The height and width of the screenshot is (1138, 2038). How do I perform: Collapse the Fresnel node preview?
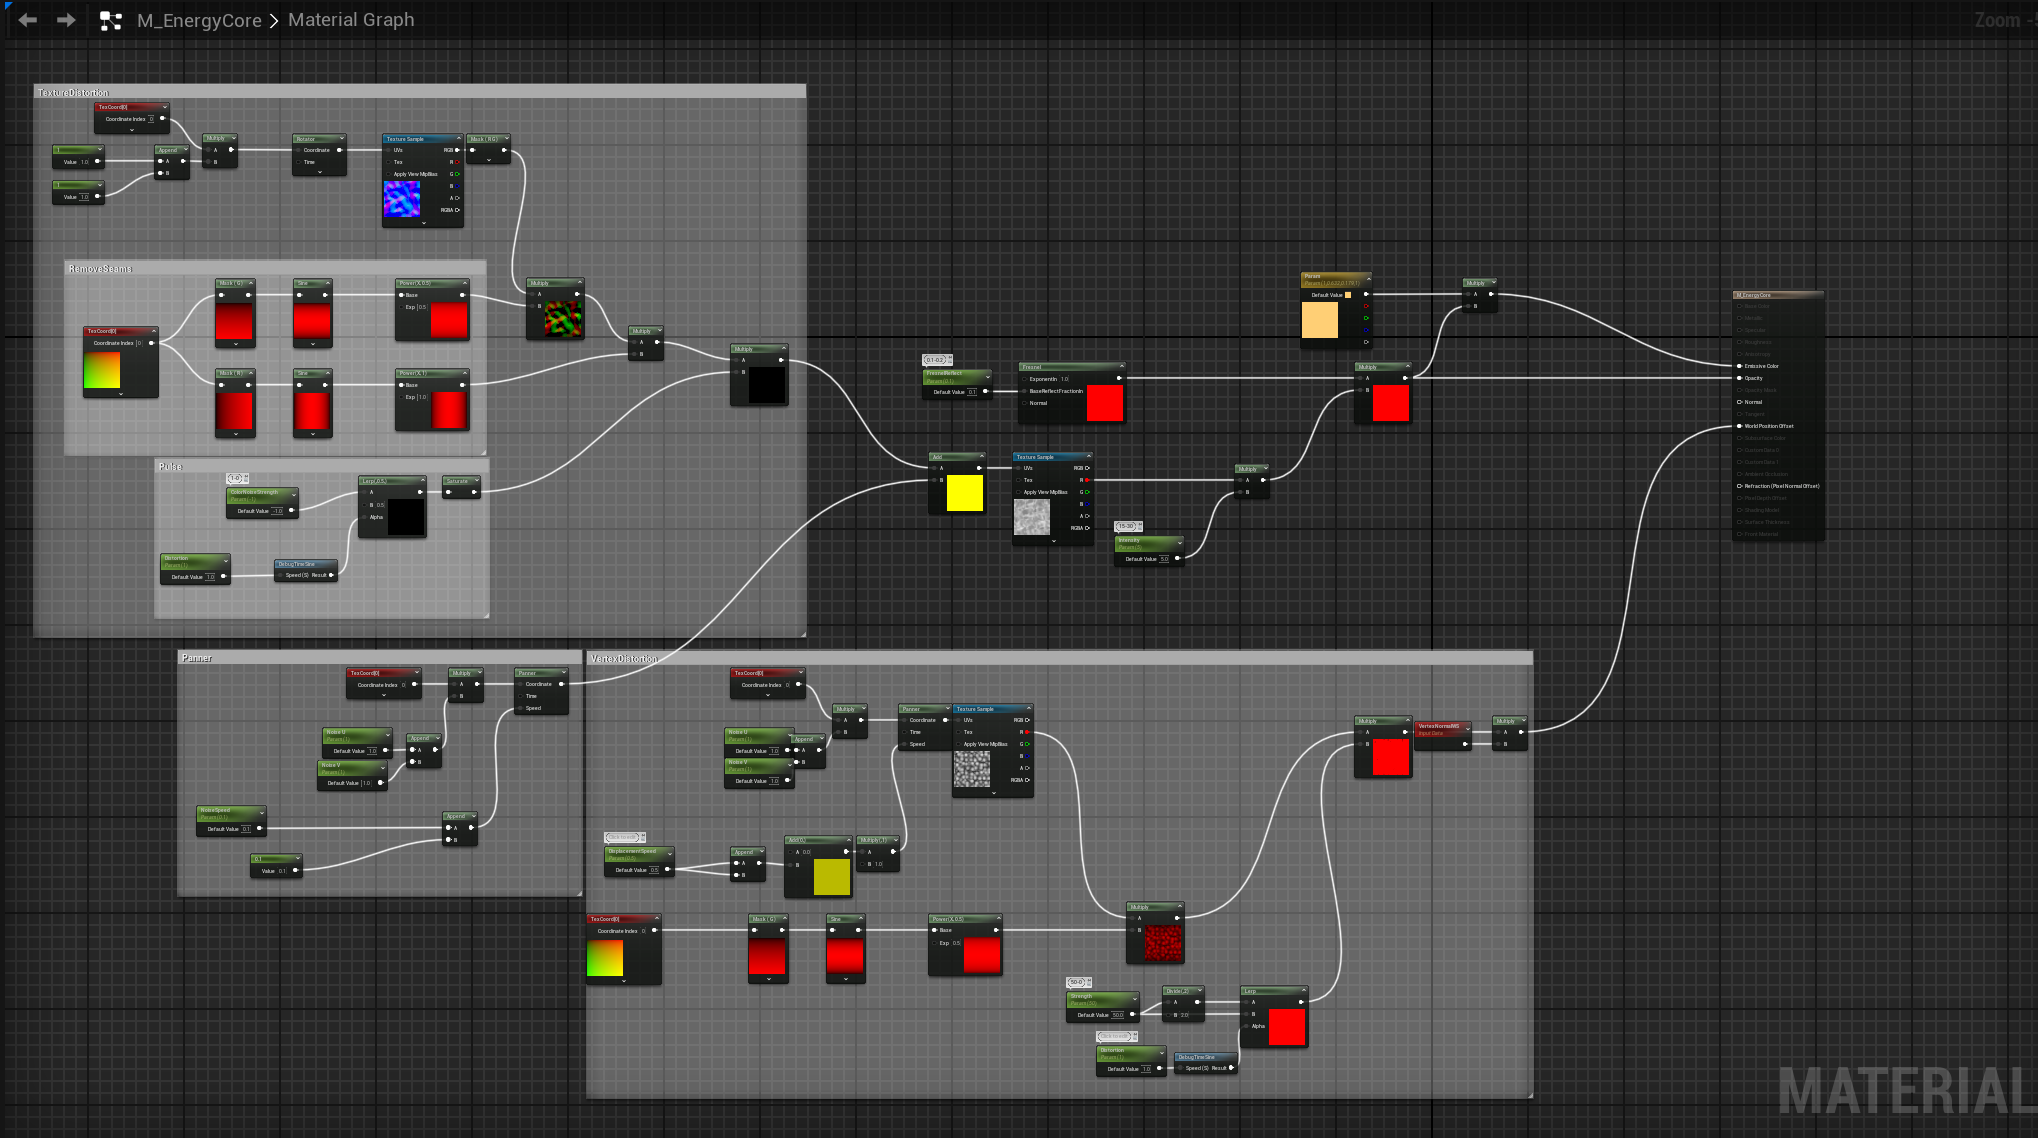click(x=1121, y=367)
